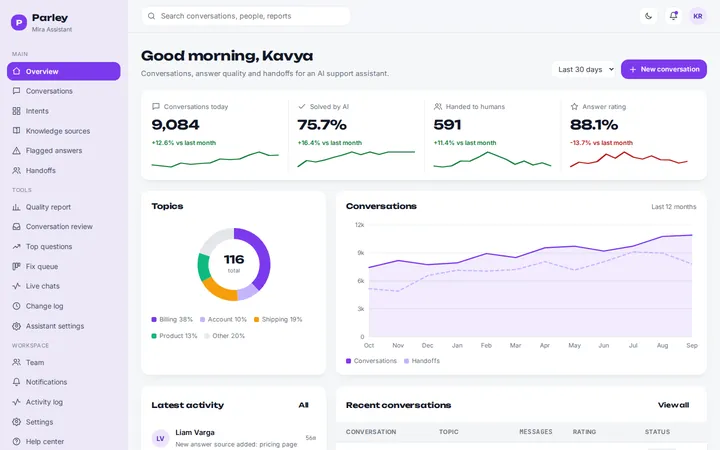Click the Handed to humans 591 value
Image resolution: width=720 pixels, height=450 pixels.
tap(447, 125)
